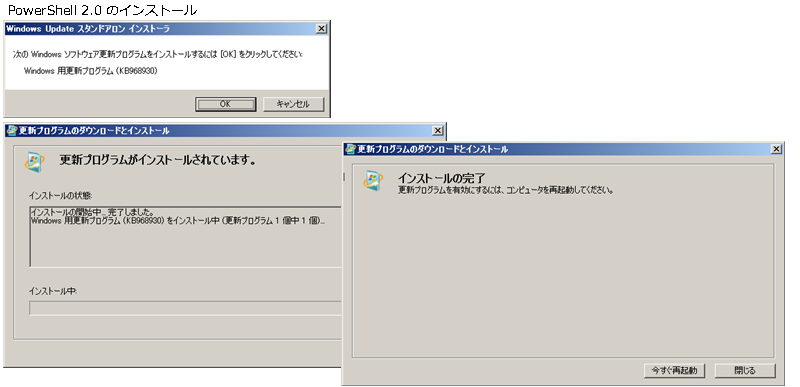Click the heading インストールの完了
Image resolution: width=800 pixels, height=387 pixels.
pos(441,178)
